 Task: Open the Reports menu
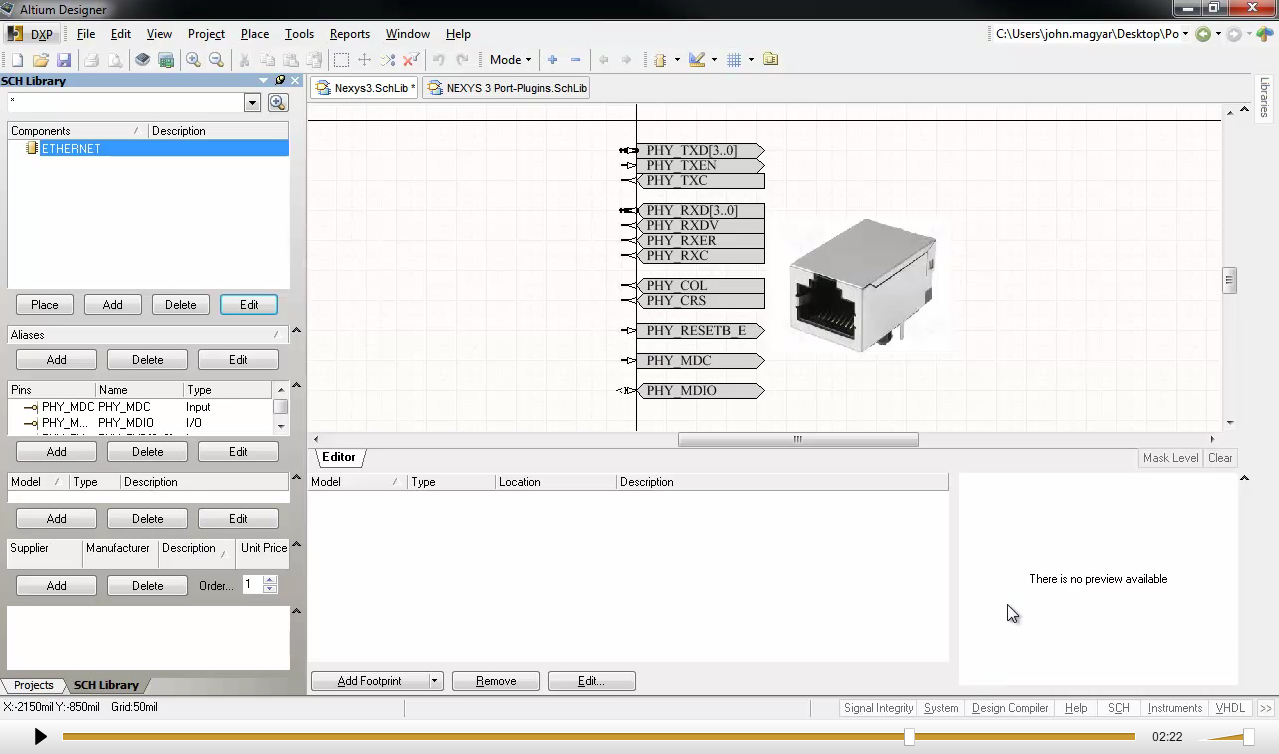click(350, 34)
